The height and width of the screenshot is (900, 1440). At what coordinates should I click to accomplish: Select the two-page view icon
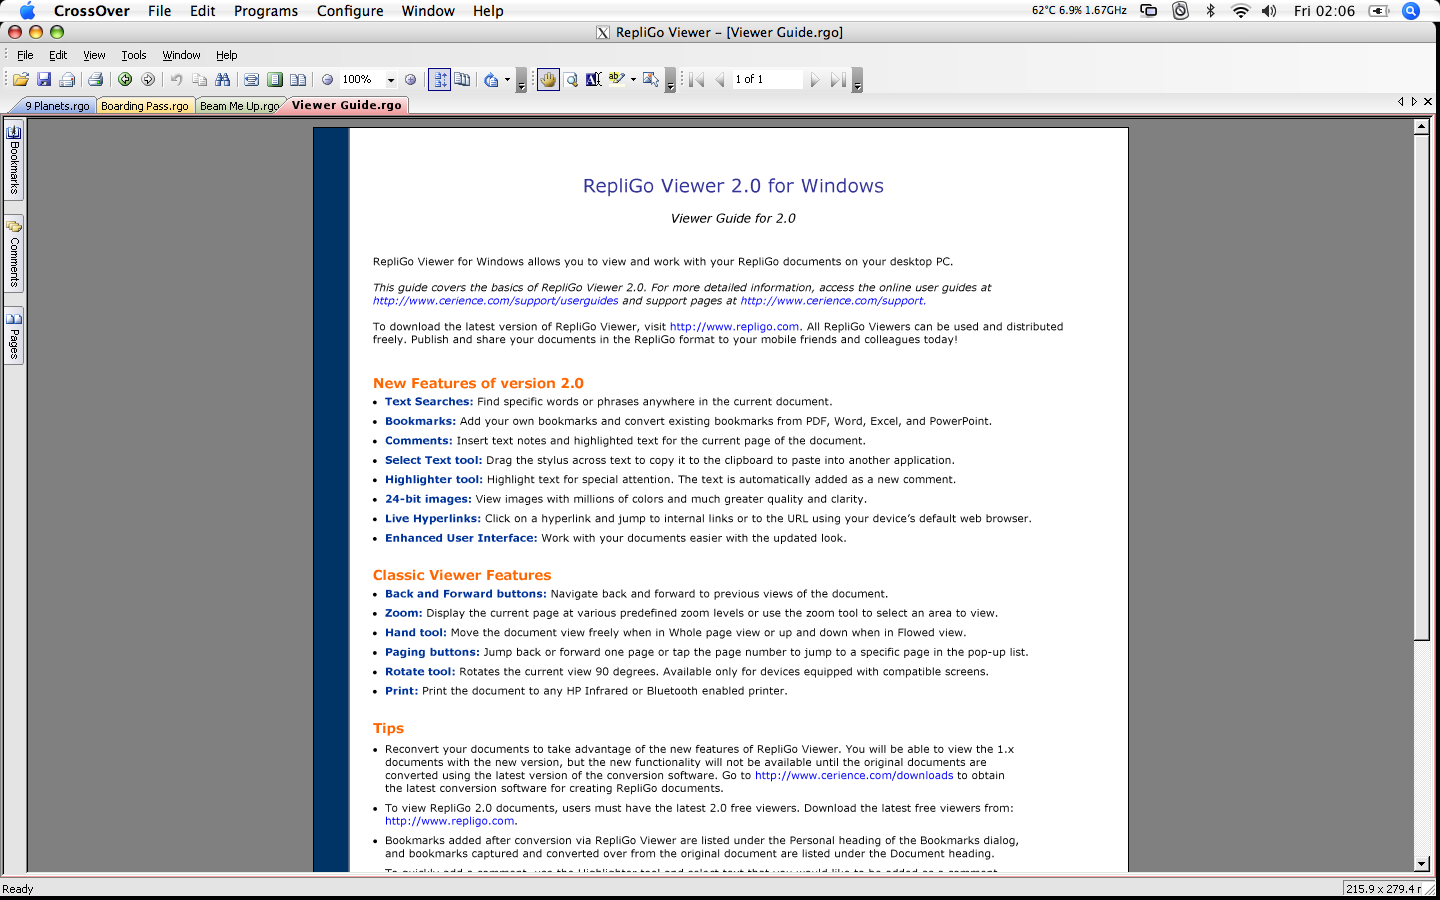pos(298,79)
